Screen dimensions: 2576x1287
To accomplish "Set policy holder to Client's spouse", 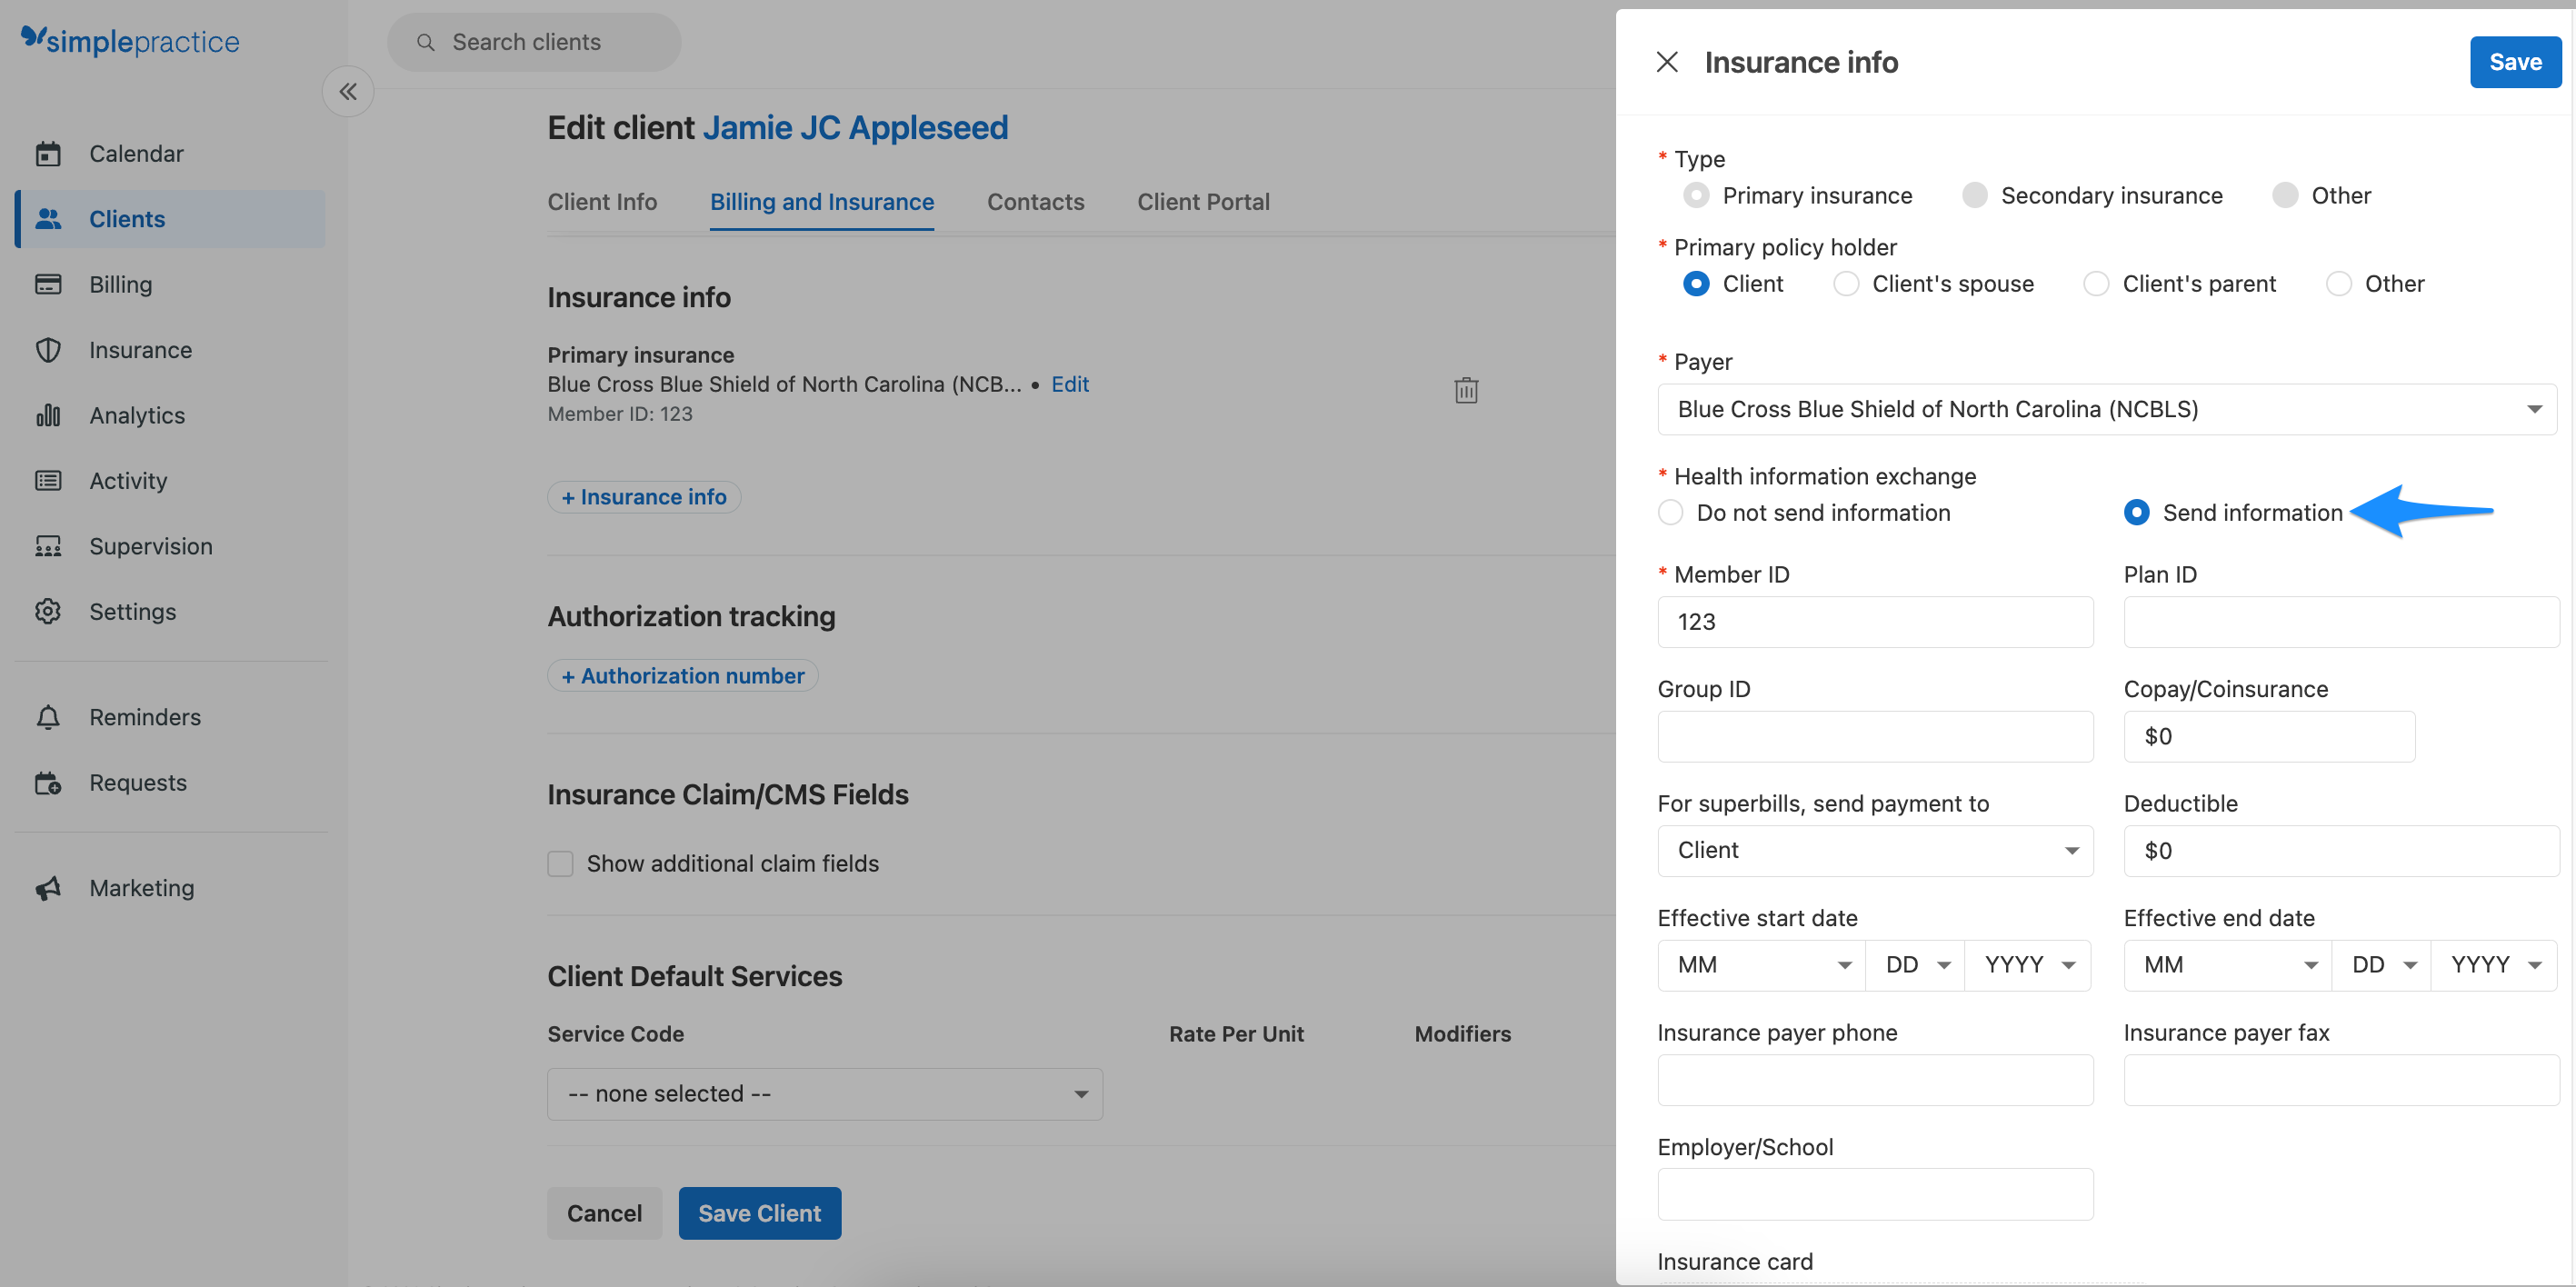I will pyautogui.click(x=1846, y=284).
